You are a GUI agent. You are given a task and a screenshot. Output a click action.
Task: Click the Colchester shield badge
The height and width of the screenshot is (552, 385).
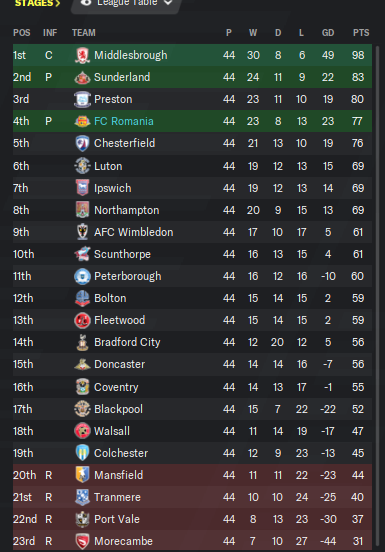pyautogui.click(x=82, y=453)
